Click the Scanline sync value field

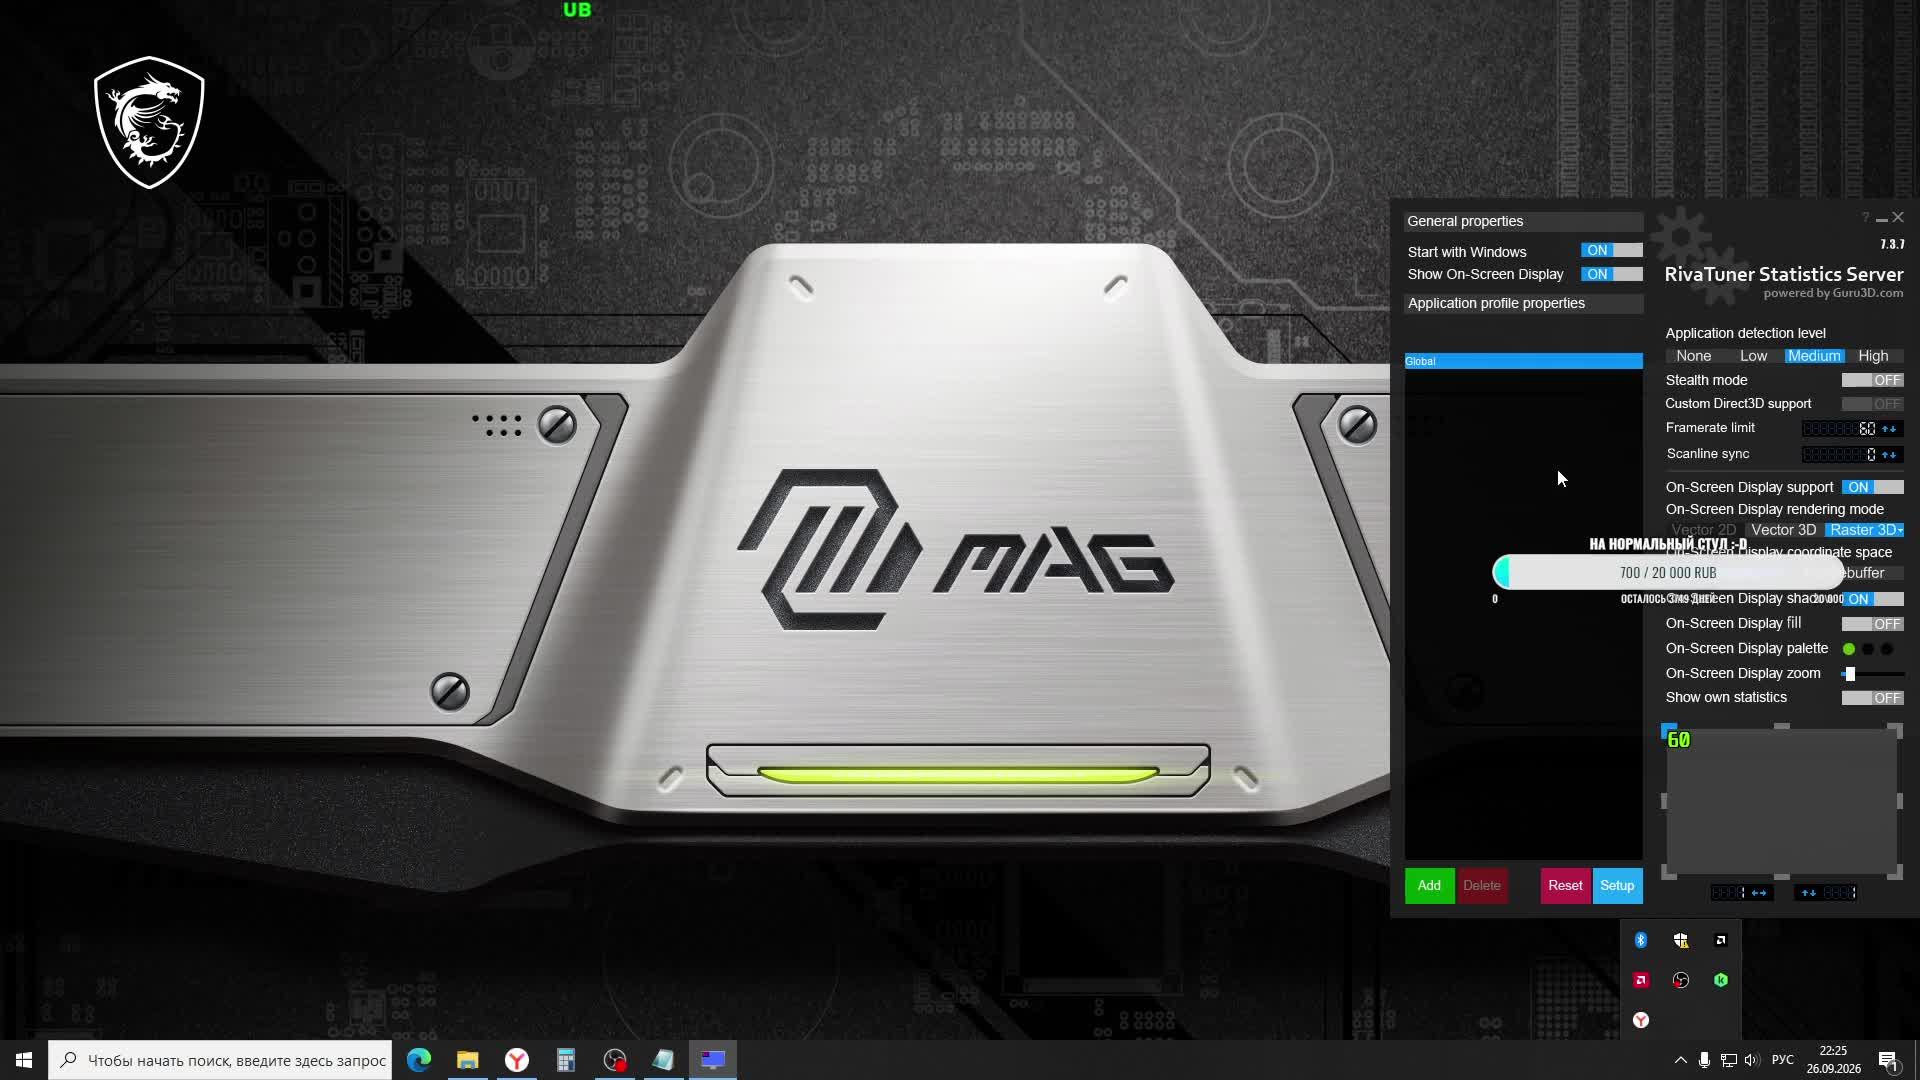1840,455
